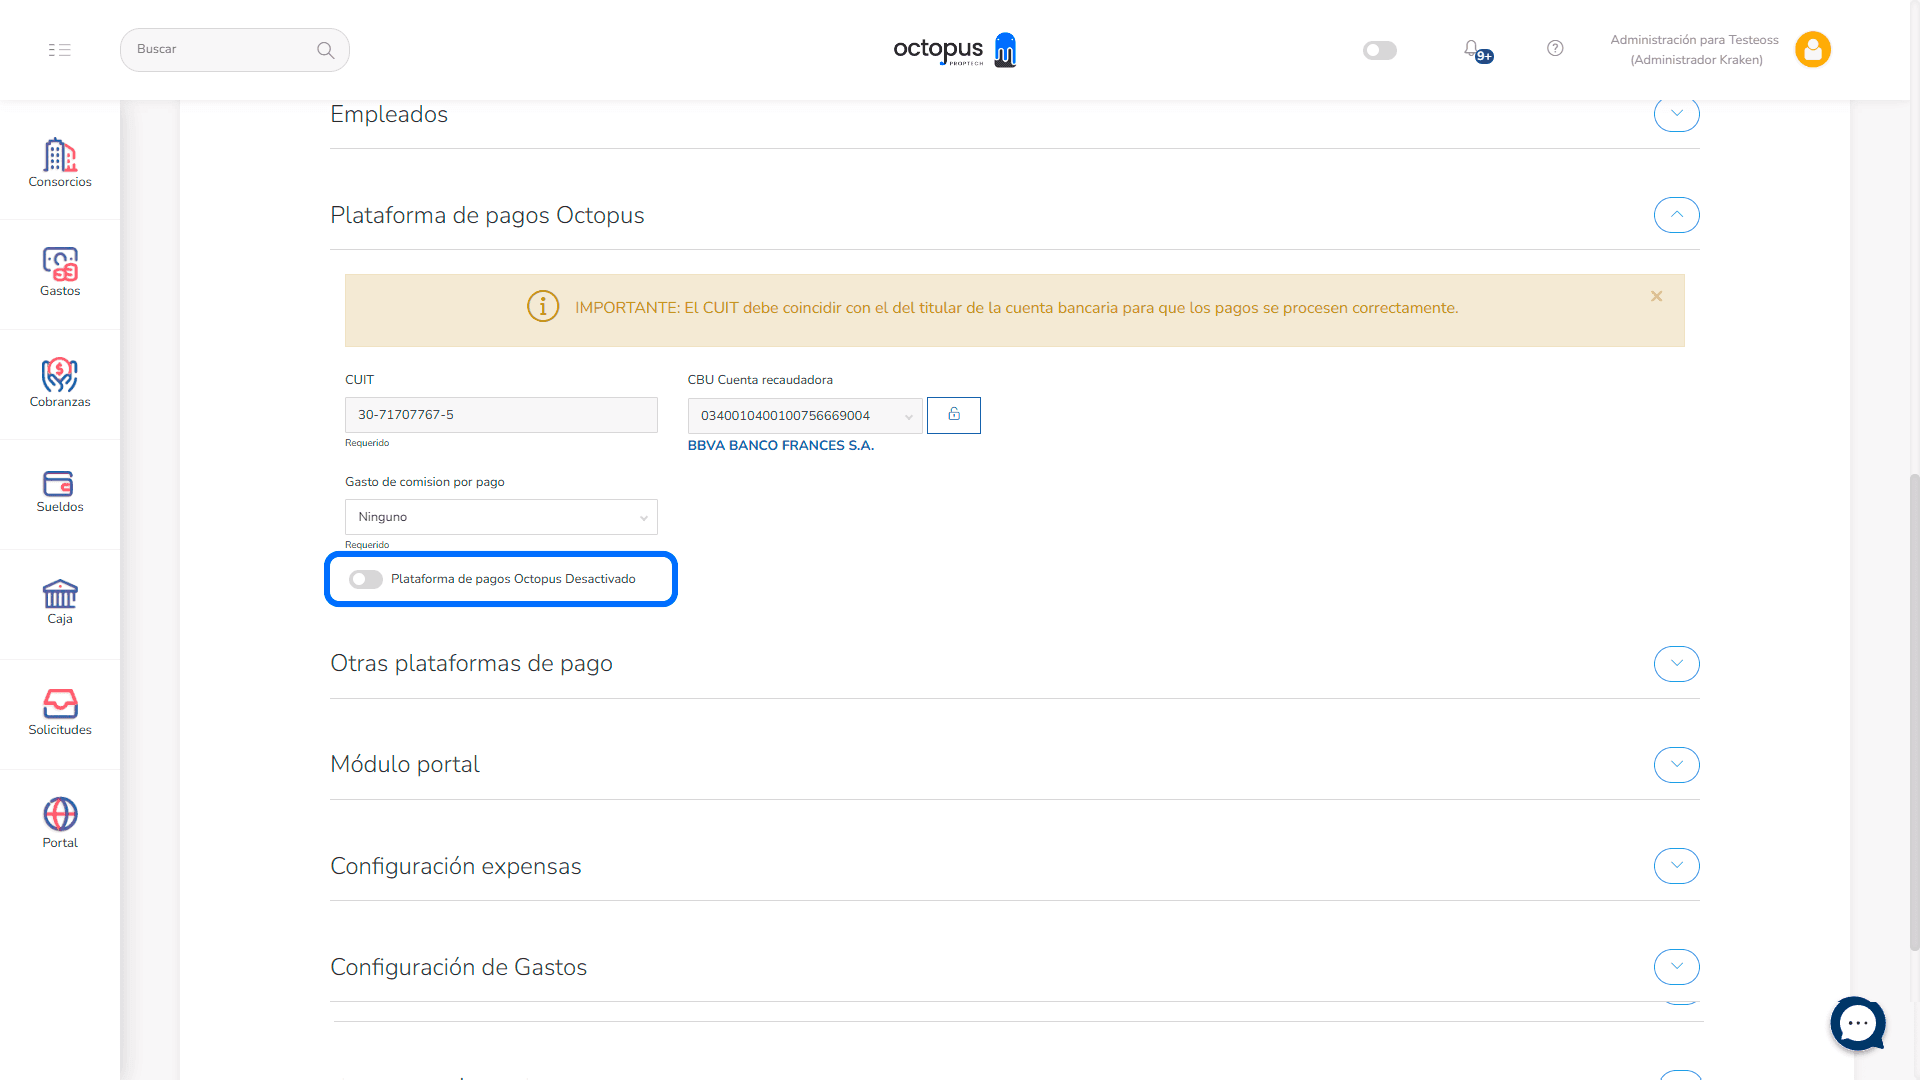The width and height of the screenshot is (1920, 1080).
Task: Open the Portal globe icon
Action: point(60,822)
